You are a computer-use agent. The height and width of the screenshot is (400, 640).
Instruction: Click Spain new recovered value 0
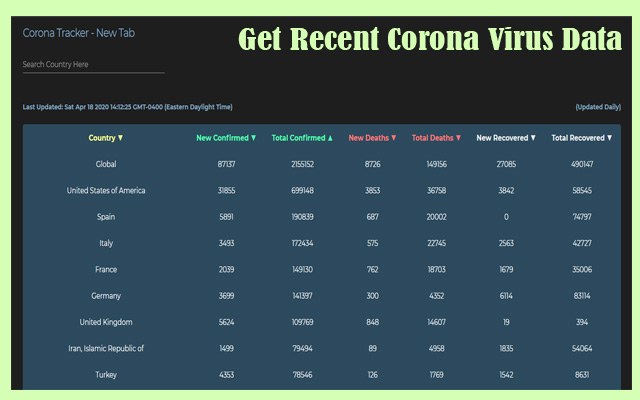tap(506, 217)
